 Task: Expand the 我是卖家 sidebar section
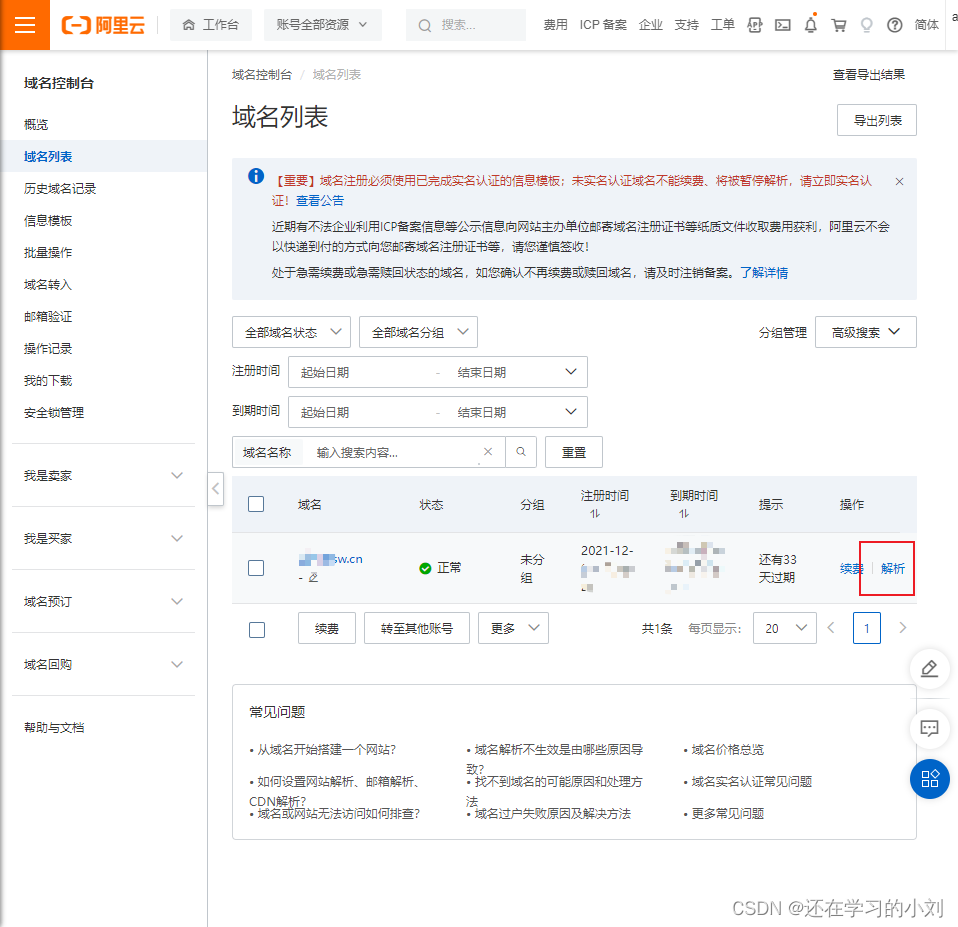(103, 475)
